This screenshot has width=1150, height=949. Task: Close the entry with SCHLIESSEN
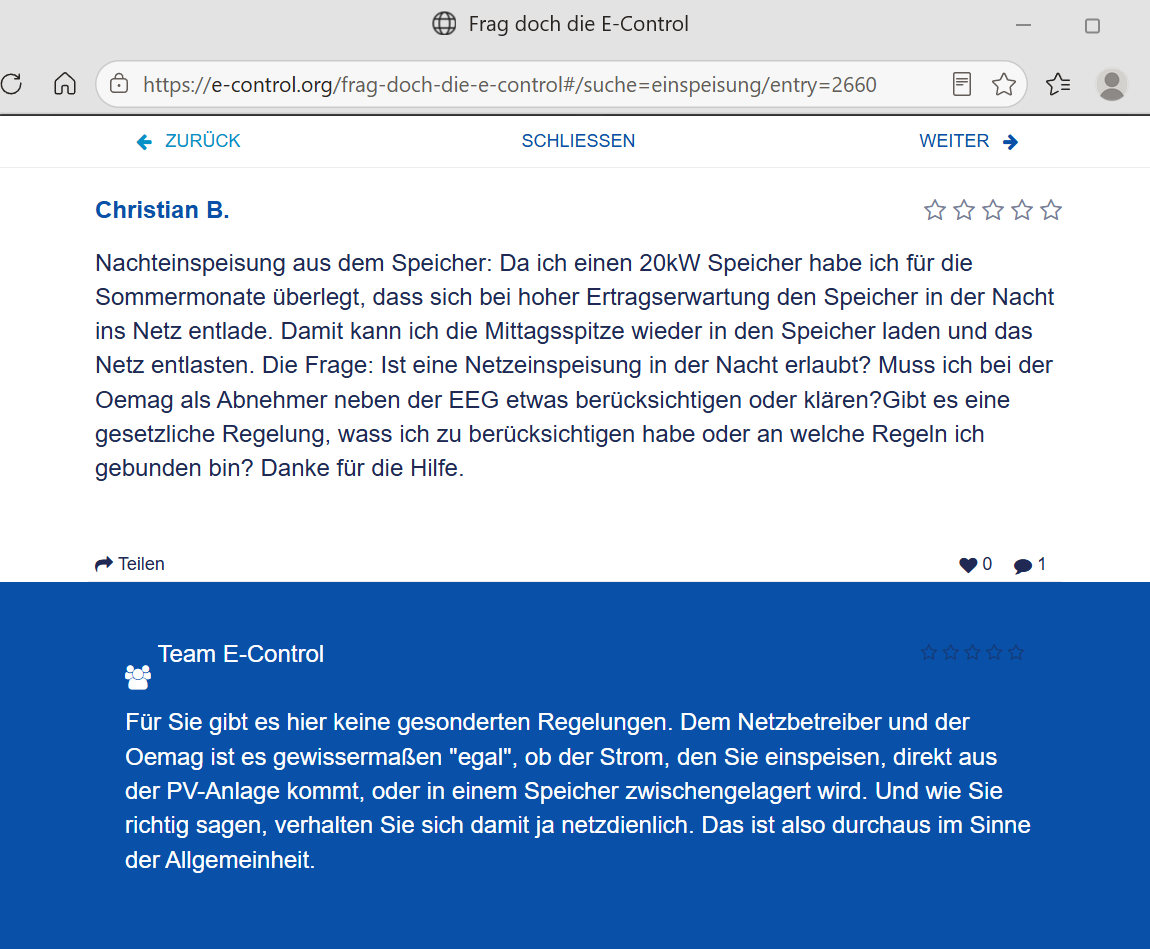pos(578,141)
